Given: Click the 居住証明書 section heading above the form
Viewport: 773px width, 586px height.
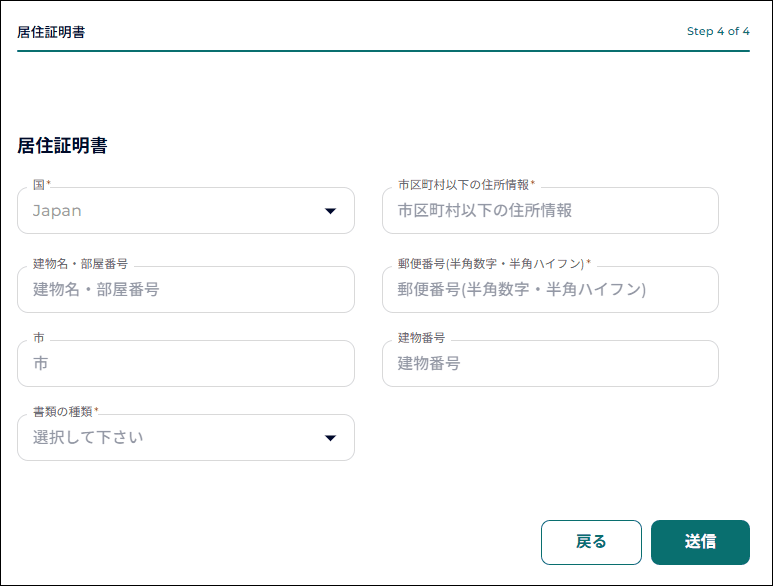Looking at the screenshot, I should point(62,146).
